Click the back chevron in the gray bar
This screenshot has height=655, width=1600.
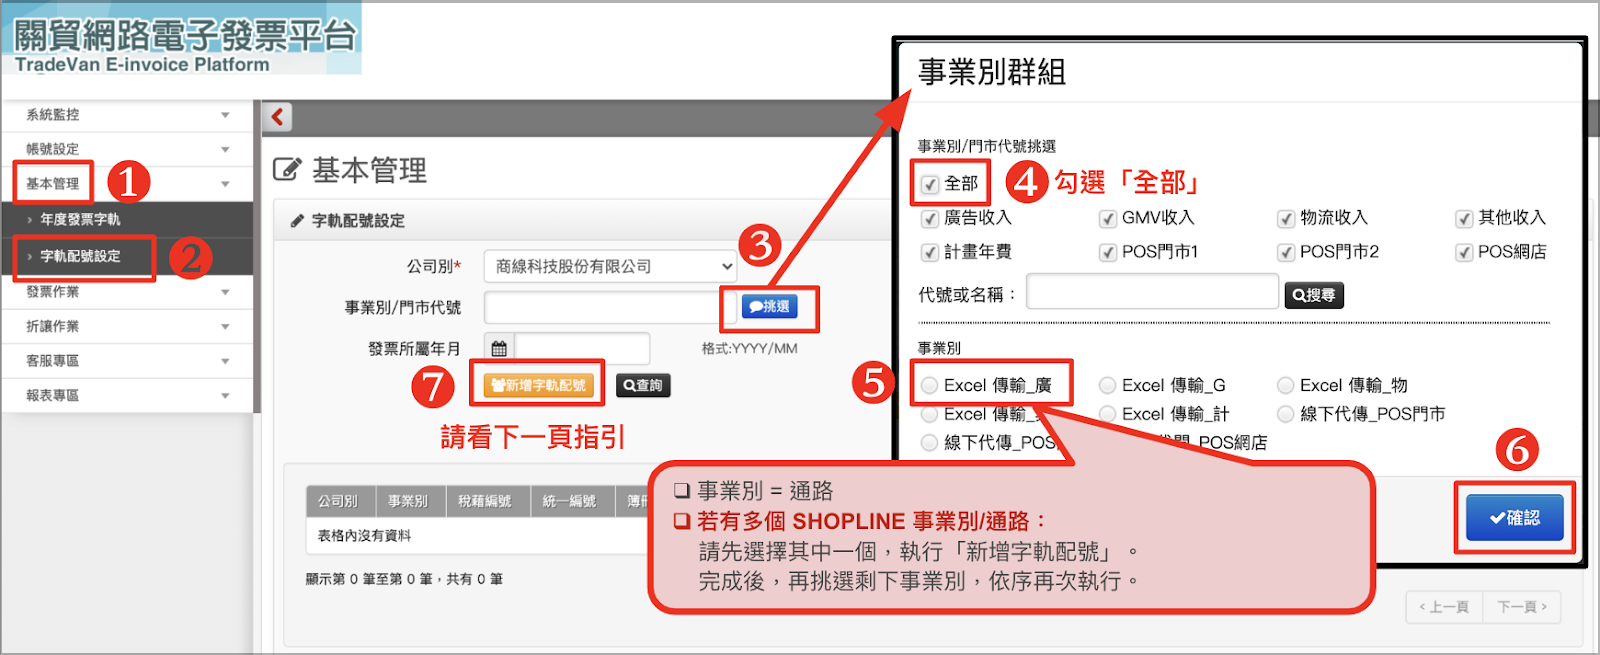[x=278, y=117]
